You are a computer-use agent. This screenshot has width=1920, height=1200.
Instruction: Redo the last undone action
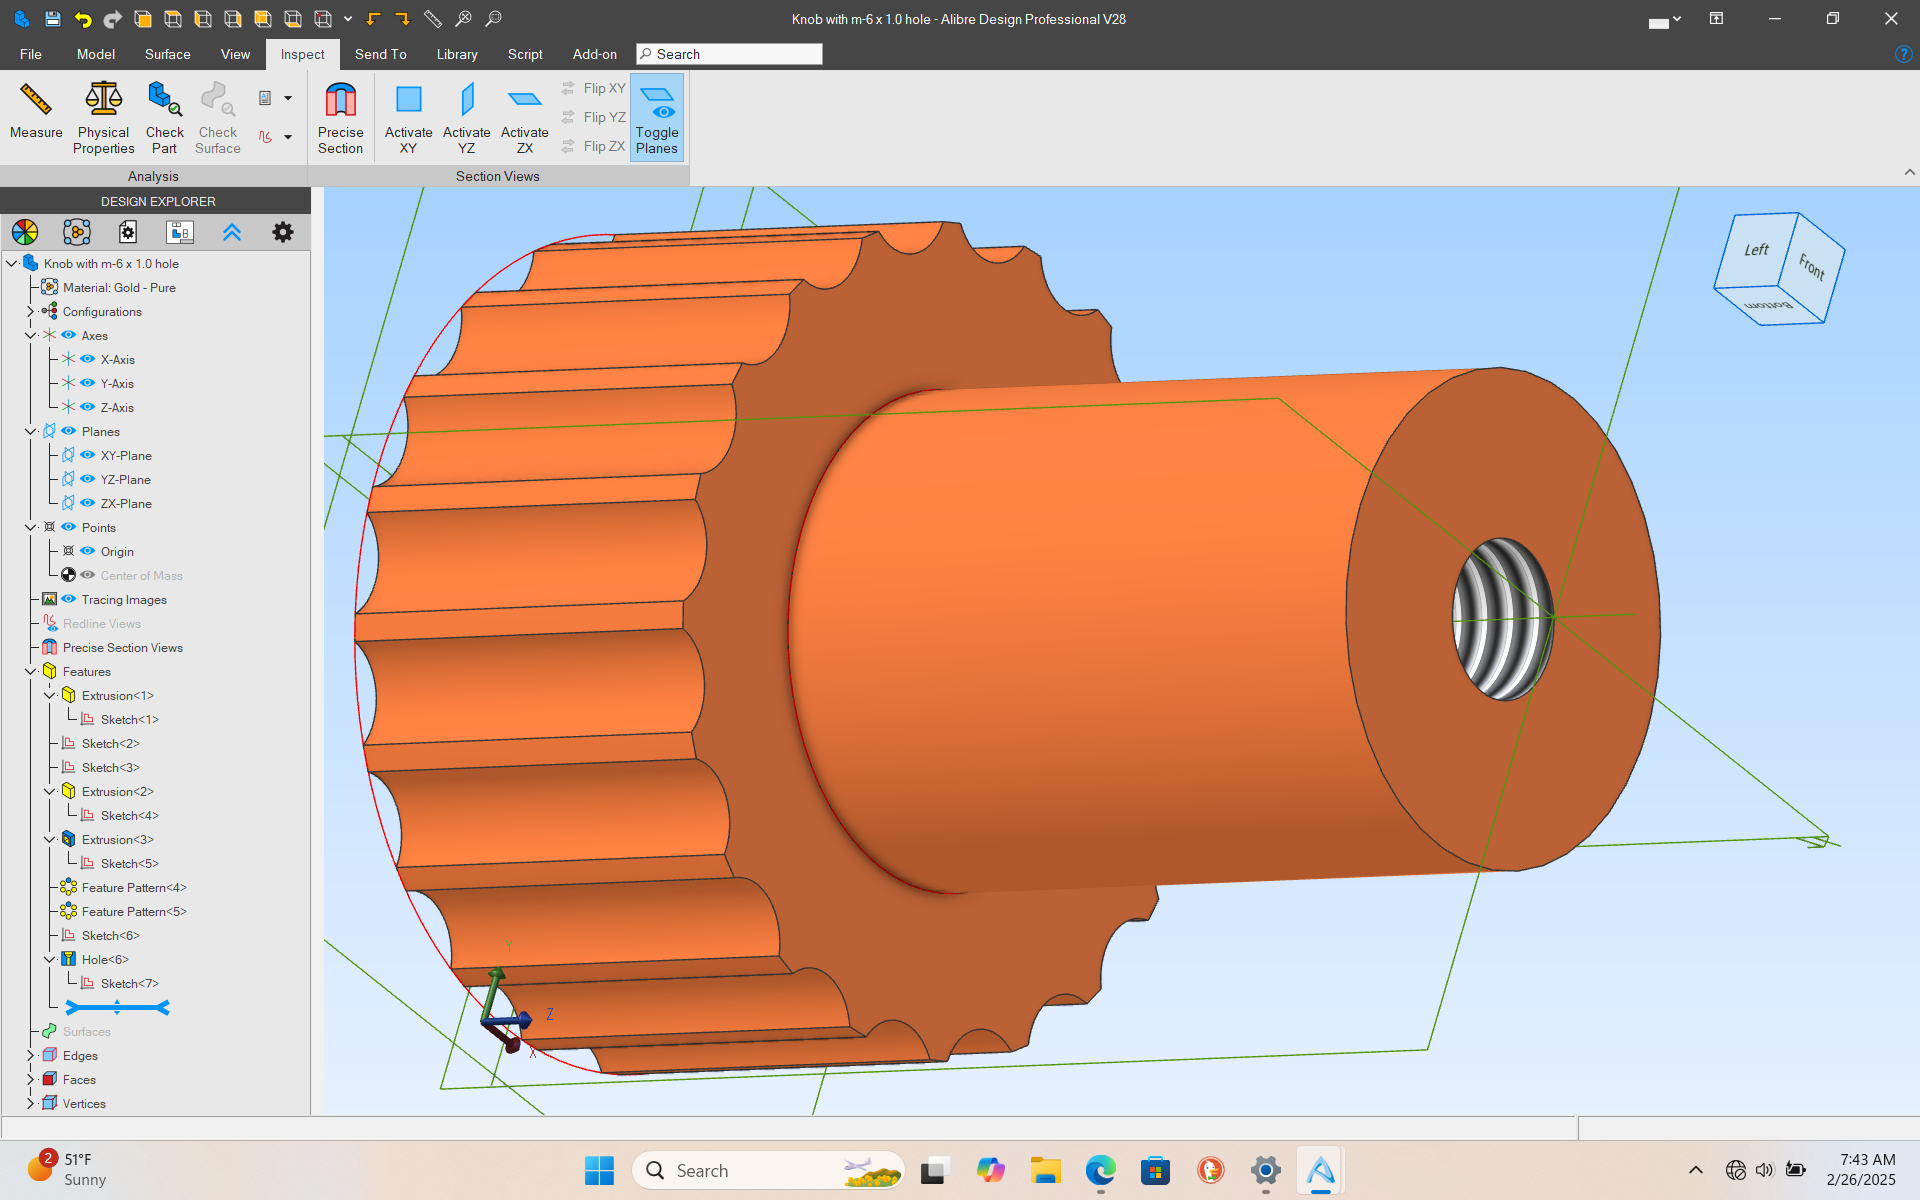[112, 19]
